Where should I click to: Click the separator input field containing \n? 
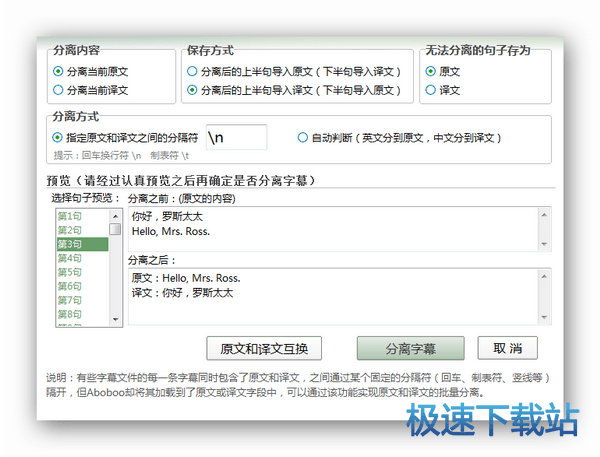click(x=236, y=137)
